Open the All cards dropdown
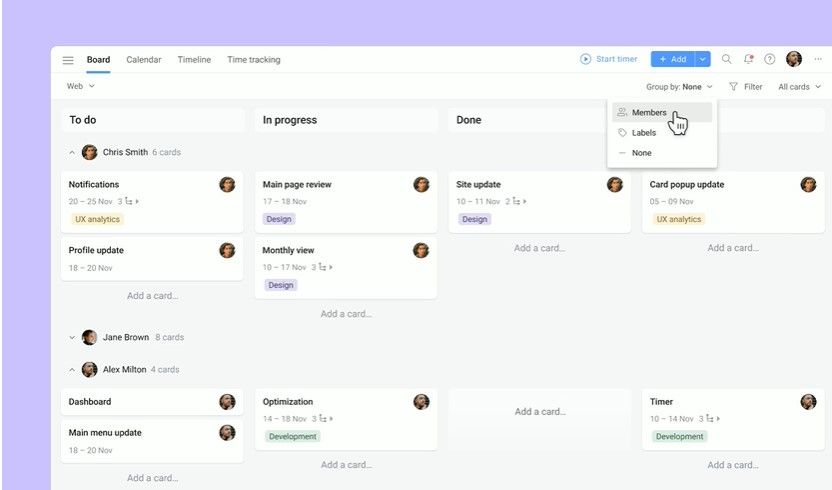The width and height of the screenshot is (832, 490). (799, 87)
